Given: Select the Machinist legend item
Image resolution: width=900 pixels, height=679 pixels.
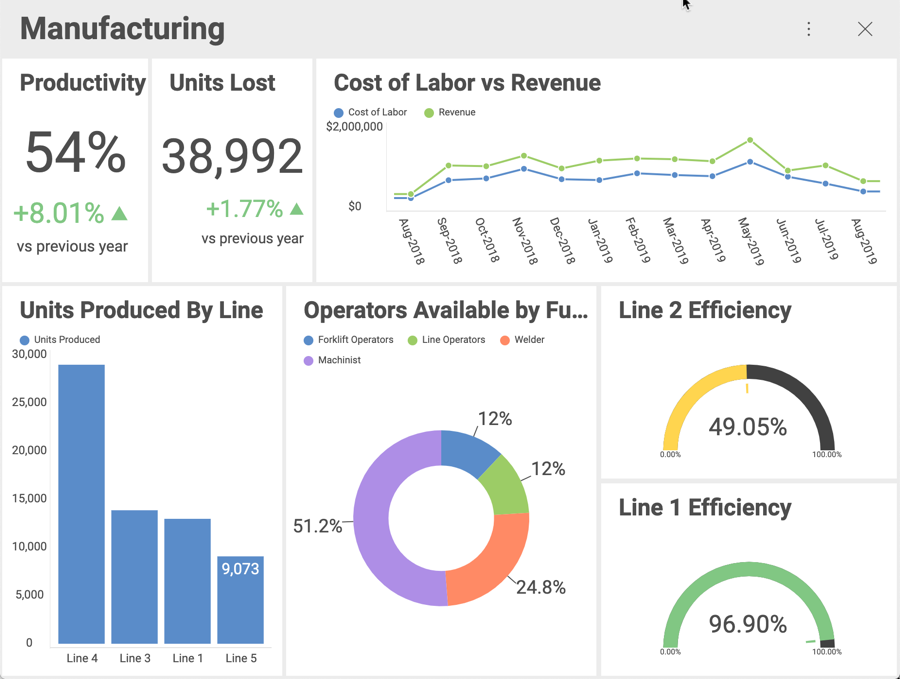Looking at the screenshot, I should click(332, 360).
